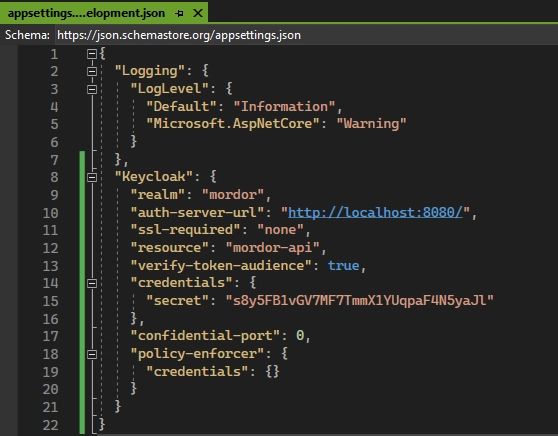Click the secret value string
Screen dimensions: 558x436
click(360, 301)
